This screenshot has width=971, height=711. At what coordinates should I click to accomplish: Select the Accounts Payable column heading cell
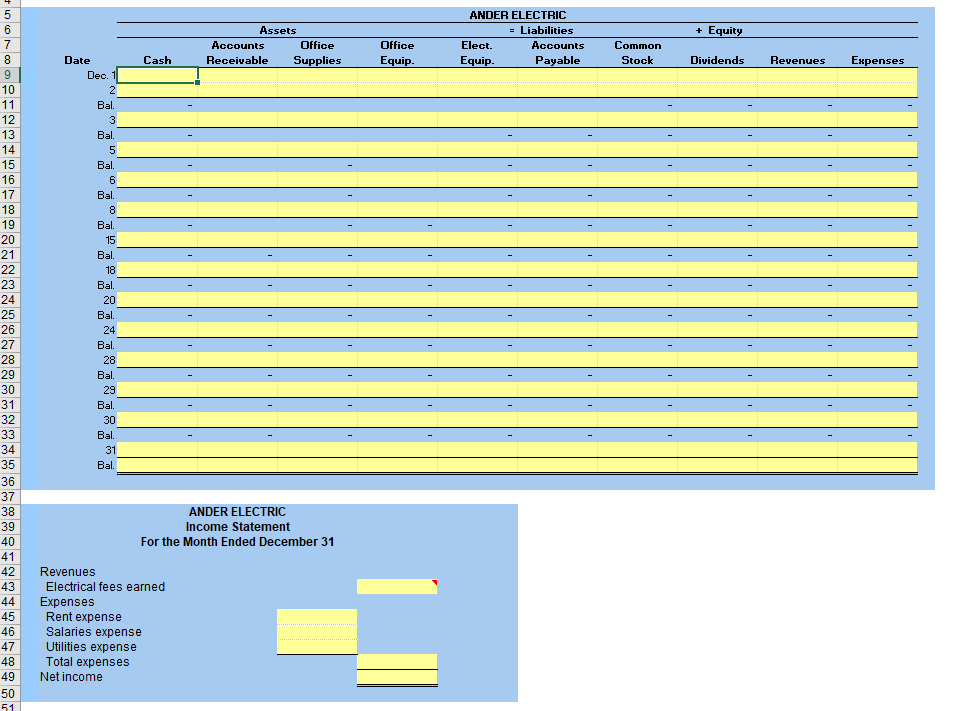click(x=557, y=53)
